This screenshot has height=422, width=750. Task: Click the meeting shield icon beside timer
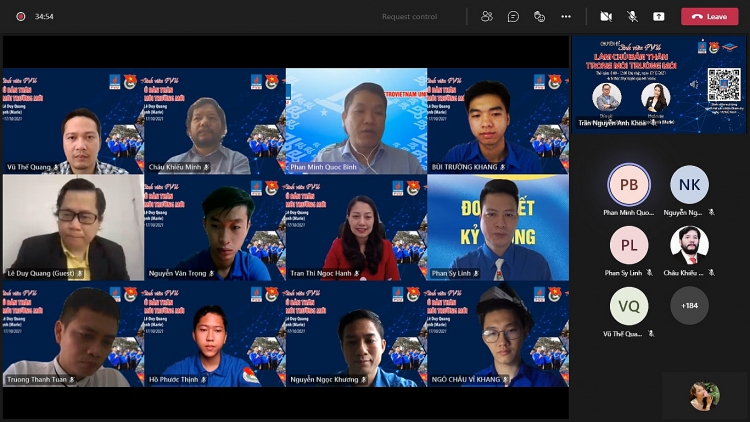point(17,16)
